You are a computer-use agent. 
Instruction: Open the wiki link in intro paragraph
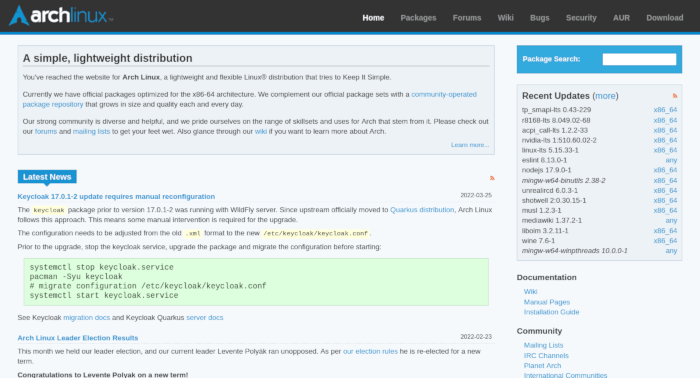(261, 132)
